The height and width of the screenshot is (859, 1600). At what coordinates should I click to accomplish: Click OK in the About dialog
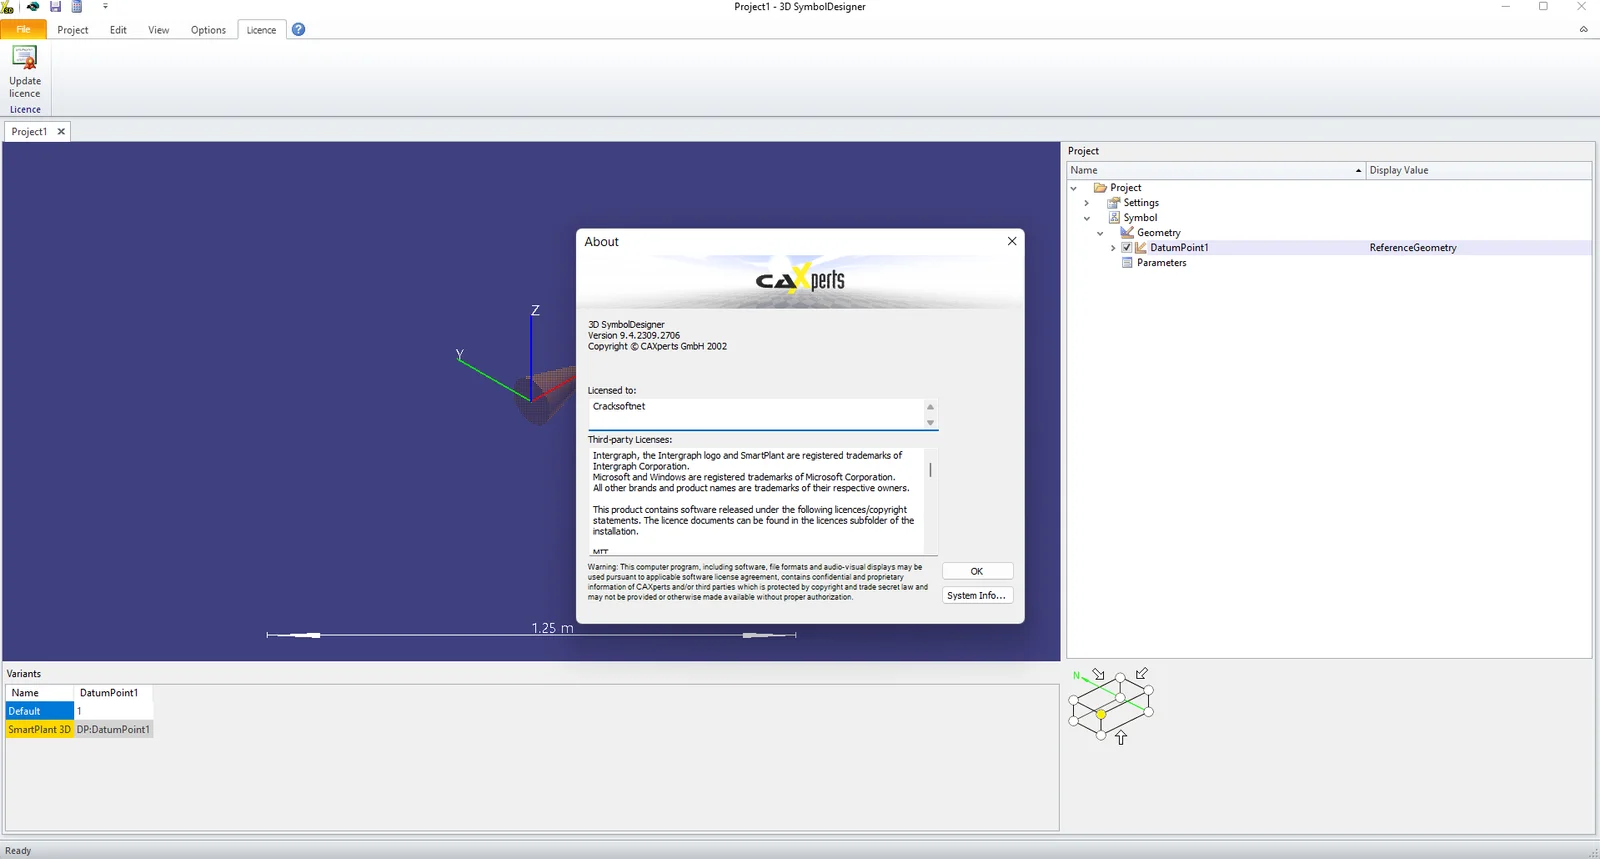coord(977,571)
